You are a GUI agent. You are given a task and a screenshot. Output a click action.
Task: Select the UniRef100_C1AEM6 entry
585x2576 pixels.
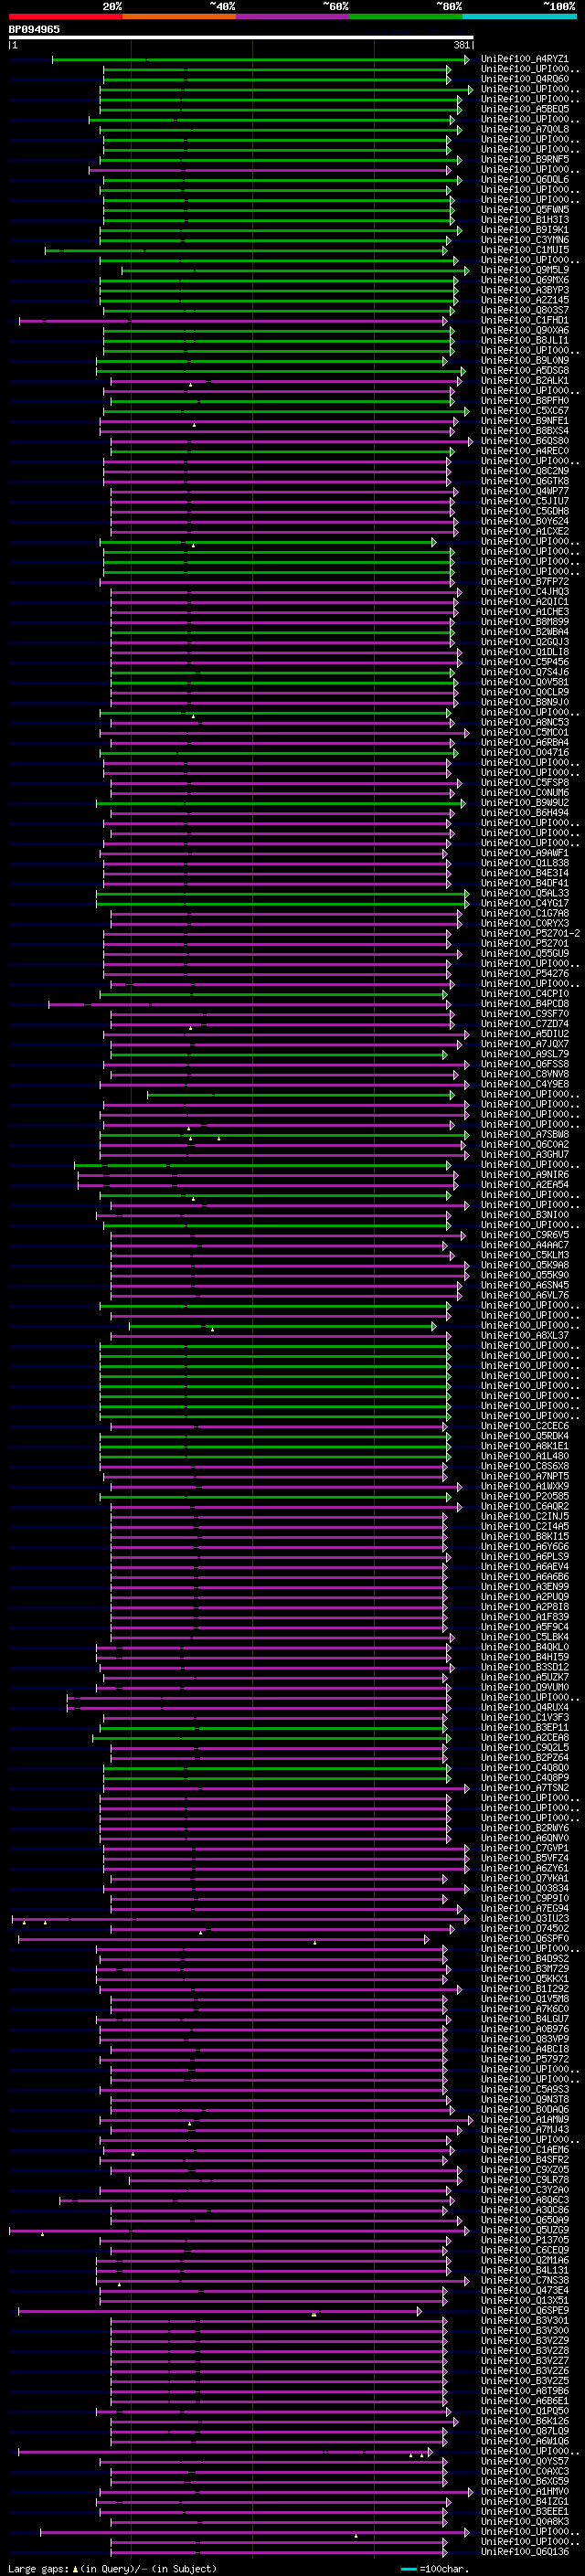coord(525,2149)
